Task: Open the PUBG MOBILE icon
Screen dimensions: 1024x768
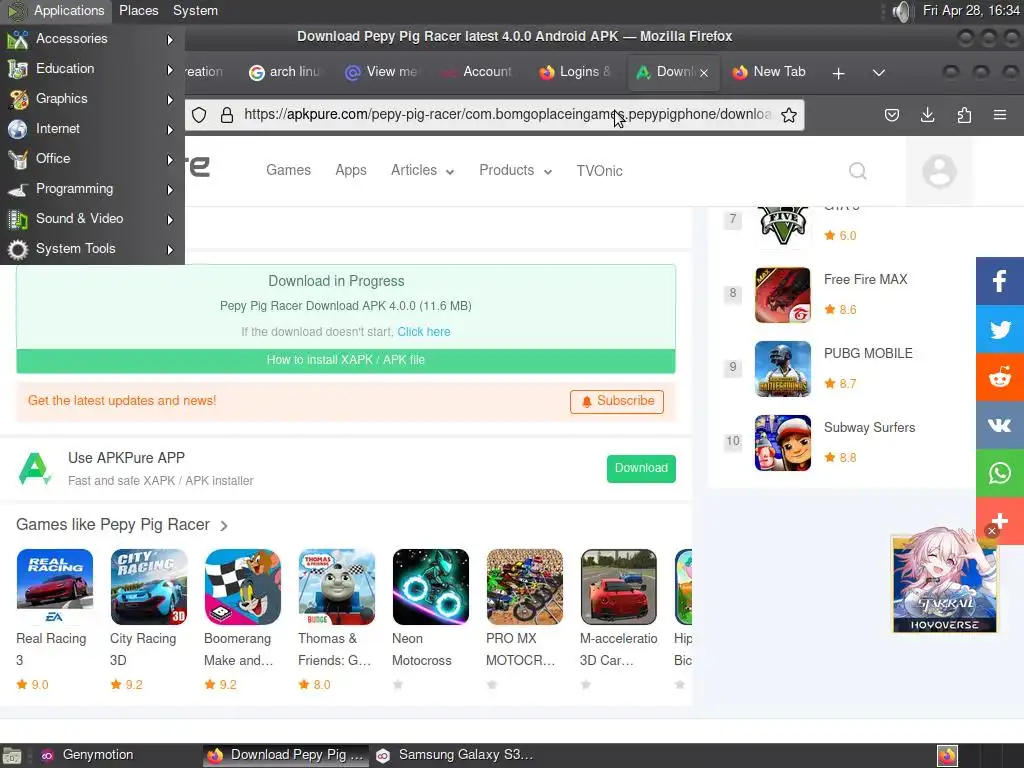Action: pyautogui.click(x=782, y=369)
